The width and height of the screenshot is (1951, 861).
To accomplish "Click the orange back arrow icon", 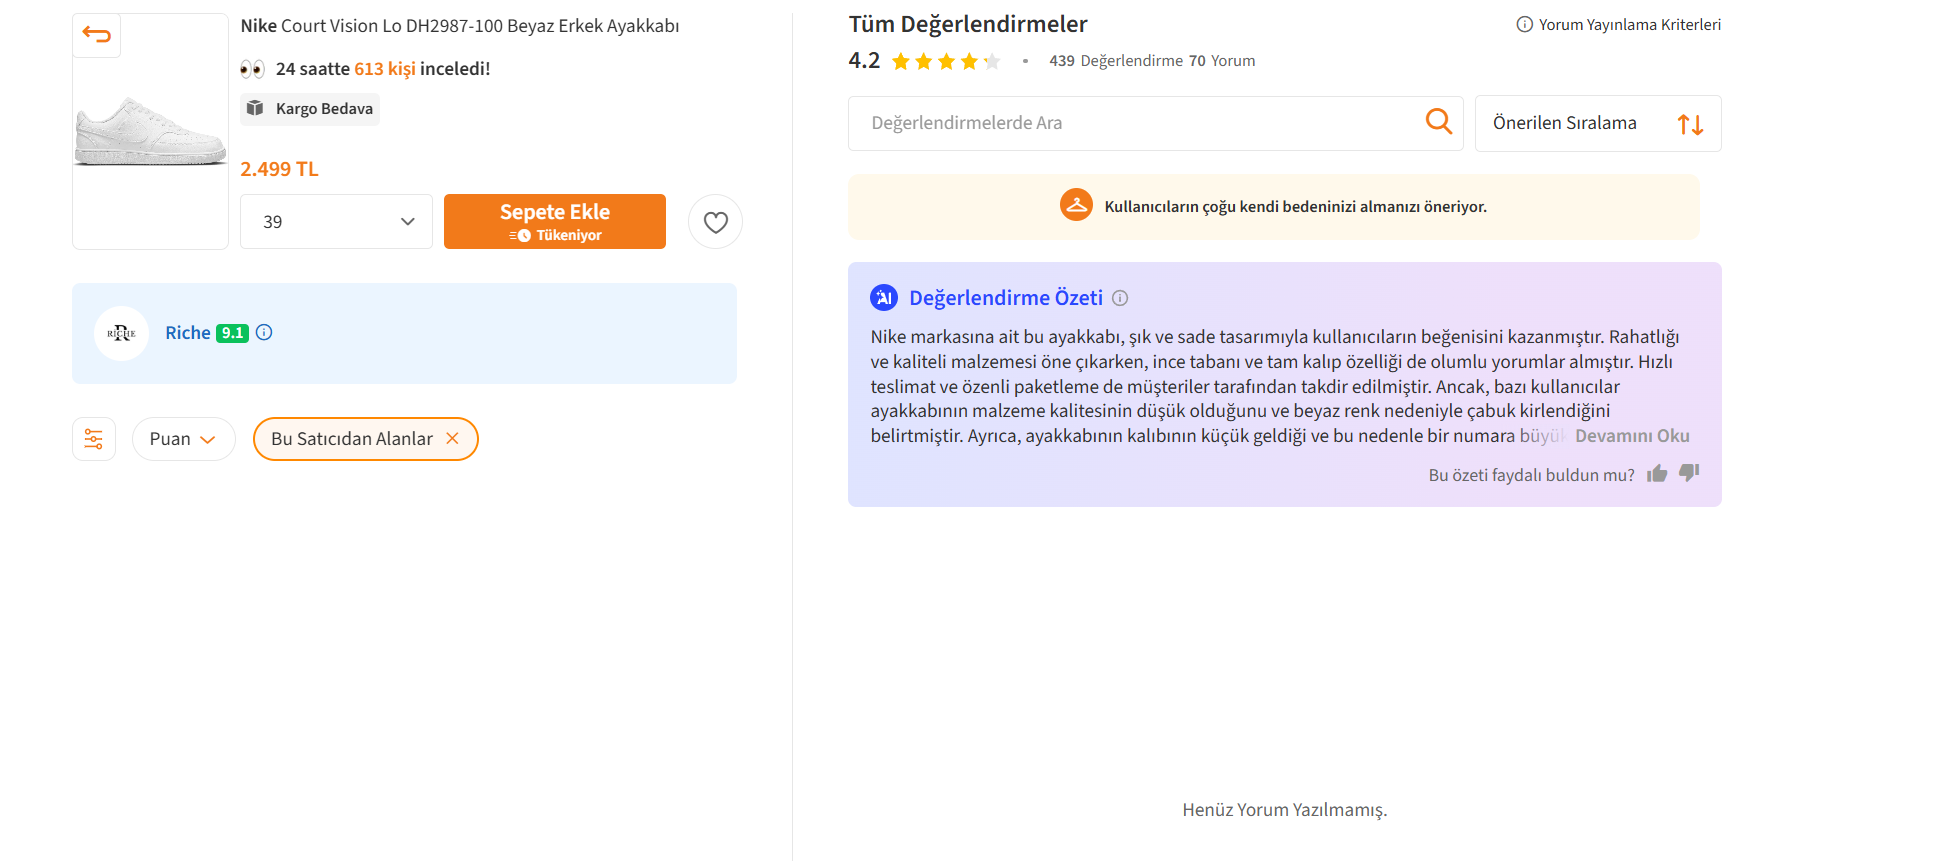I will pyautogui.click(x=97, y=36).
